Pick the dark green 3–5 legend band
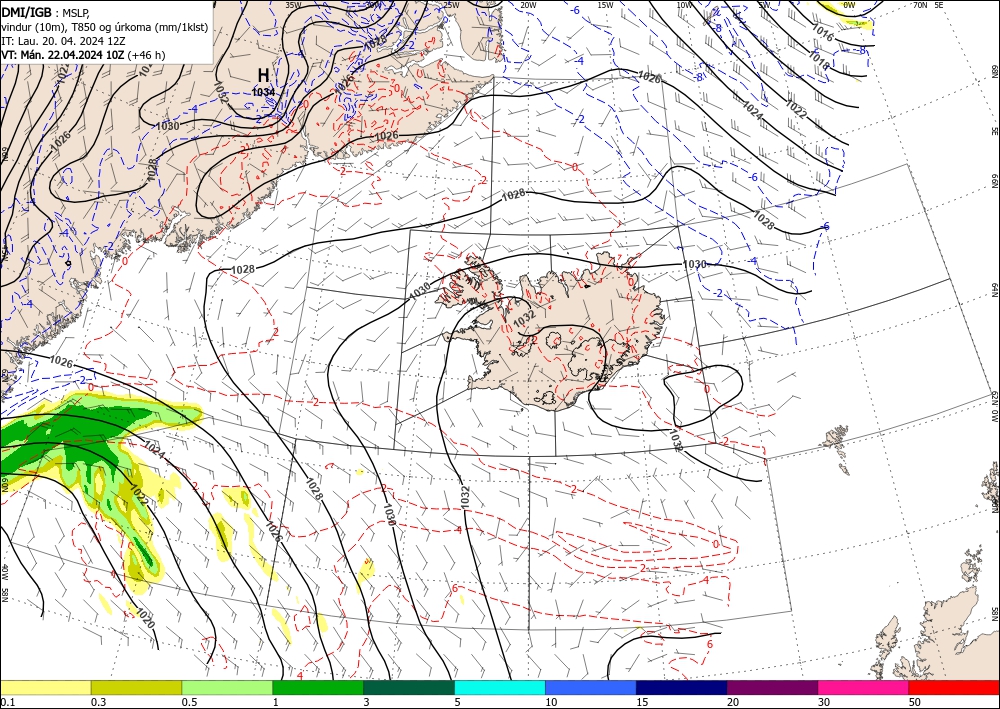This screenshot has width=1000, height=709. (409, 687)
